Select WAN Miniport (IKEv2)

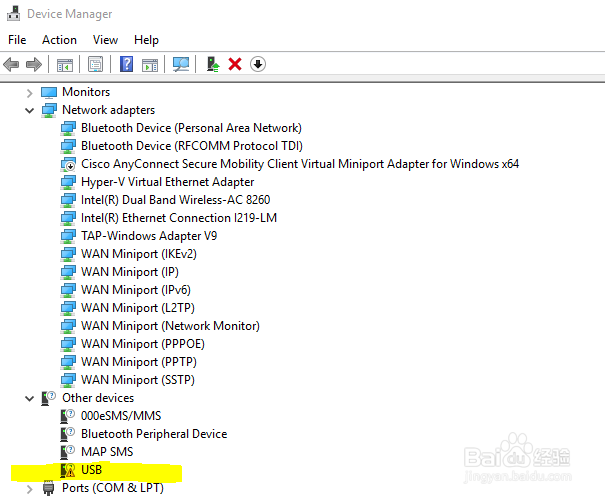(x=139, y=254)
